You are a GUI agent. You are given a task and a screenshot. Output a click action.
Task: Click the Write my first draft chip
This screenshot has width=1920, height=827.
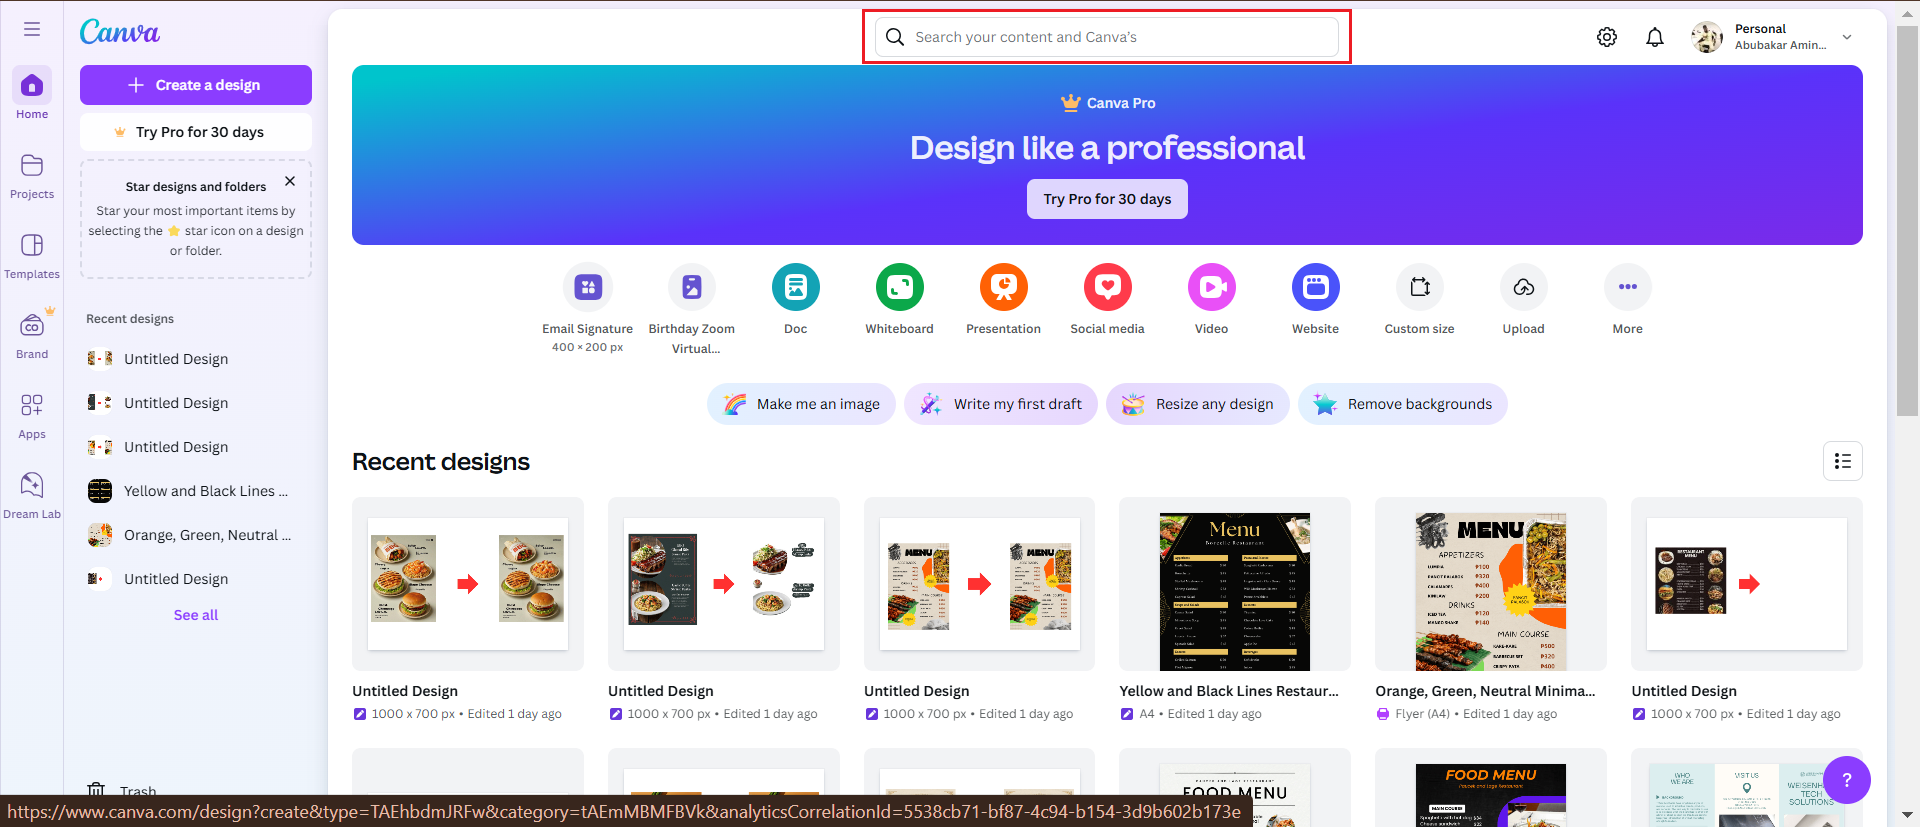tap(1001, 404)
